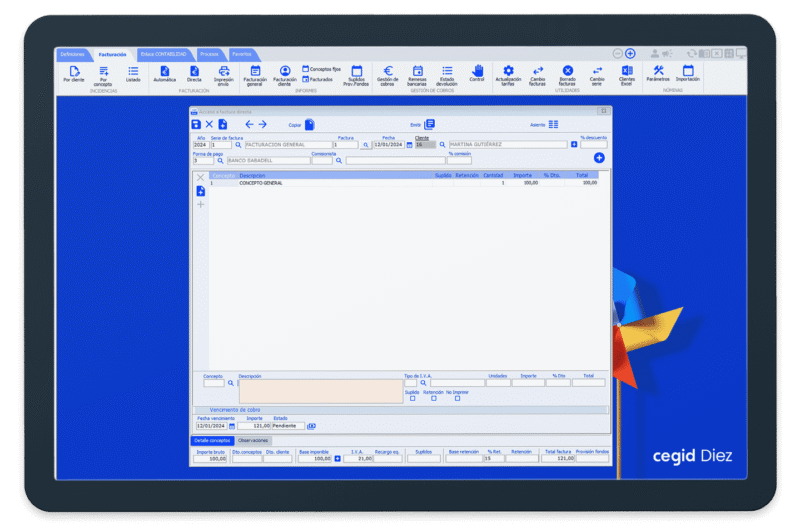Viewport: 800px width, 528px height.
Task: Go to previous invoice with left arrow
Action: pyautogui.click(x=249, y=124)
